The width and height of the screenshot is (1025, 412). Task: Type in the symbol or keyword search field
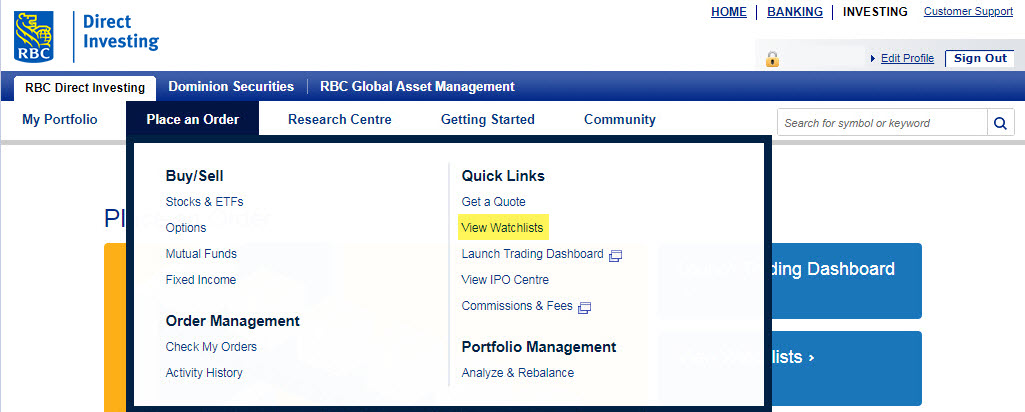tap(880, 123)
